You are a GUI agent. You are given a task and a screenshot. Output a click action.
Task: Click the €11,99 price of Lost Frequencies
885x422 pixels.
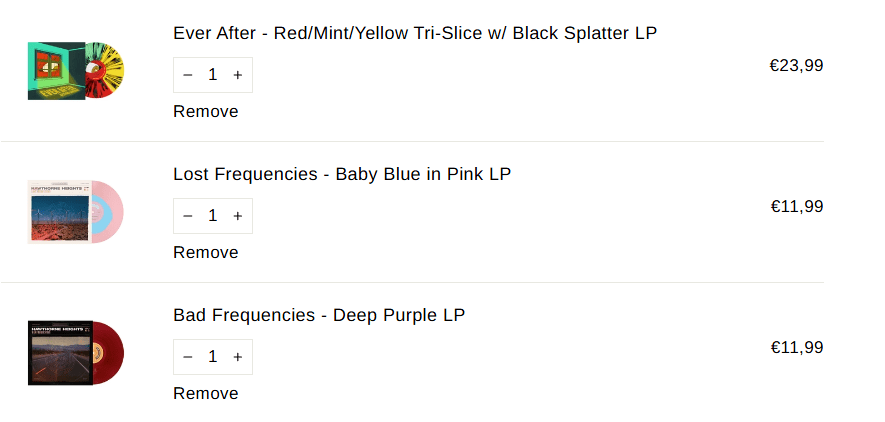point(796,207)
